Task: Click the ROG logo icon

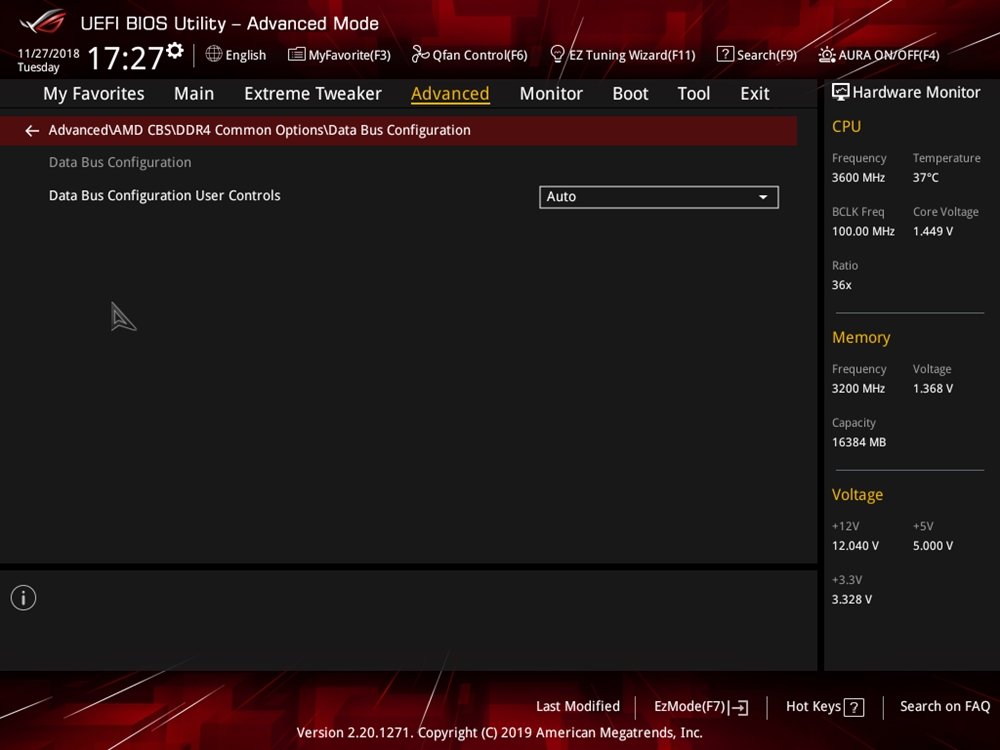Action: 42,22
